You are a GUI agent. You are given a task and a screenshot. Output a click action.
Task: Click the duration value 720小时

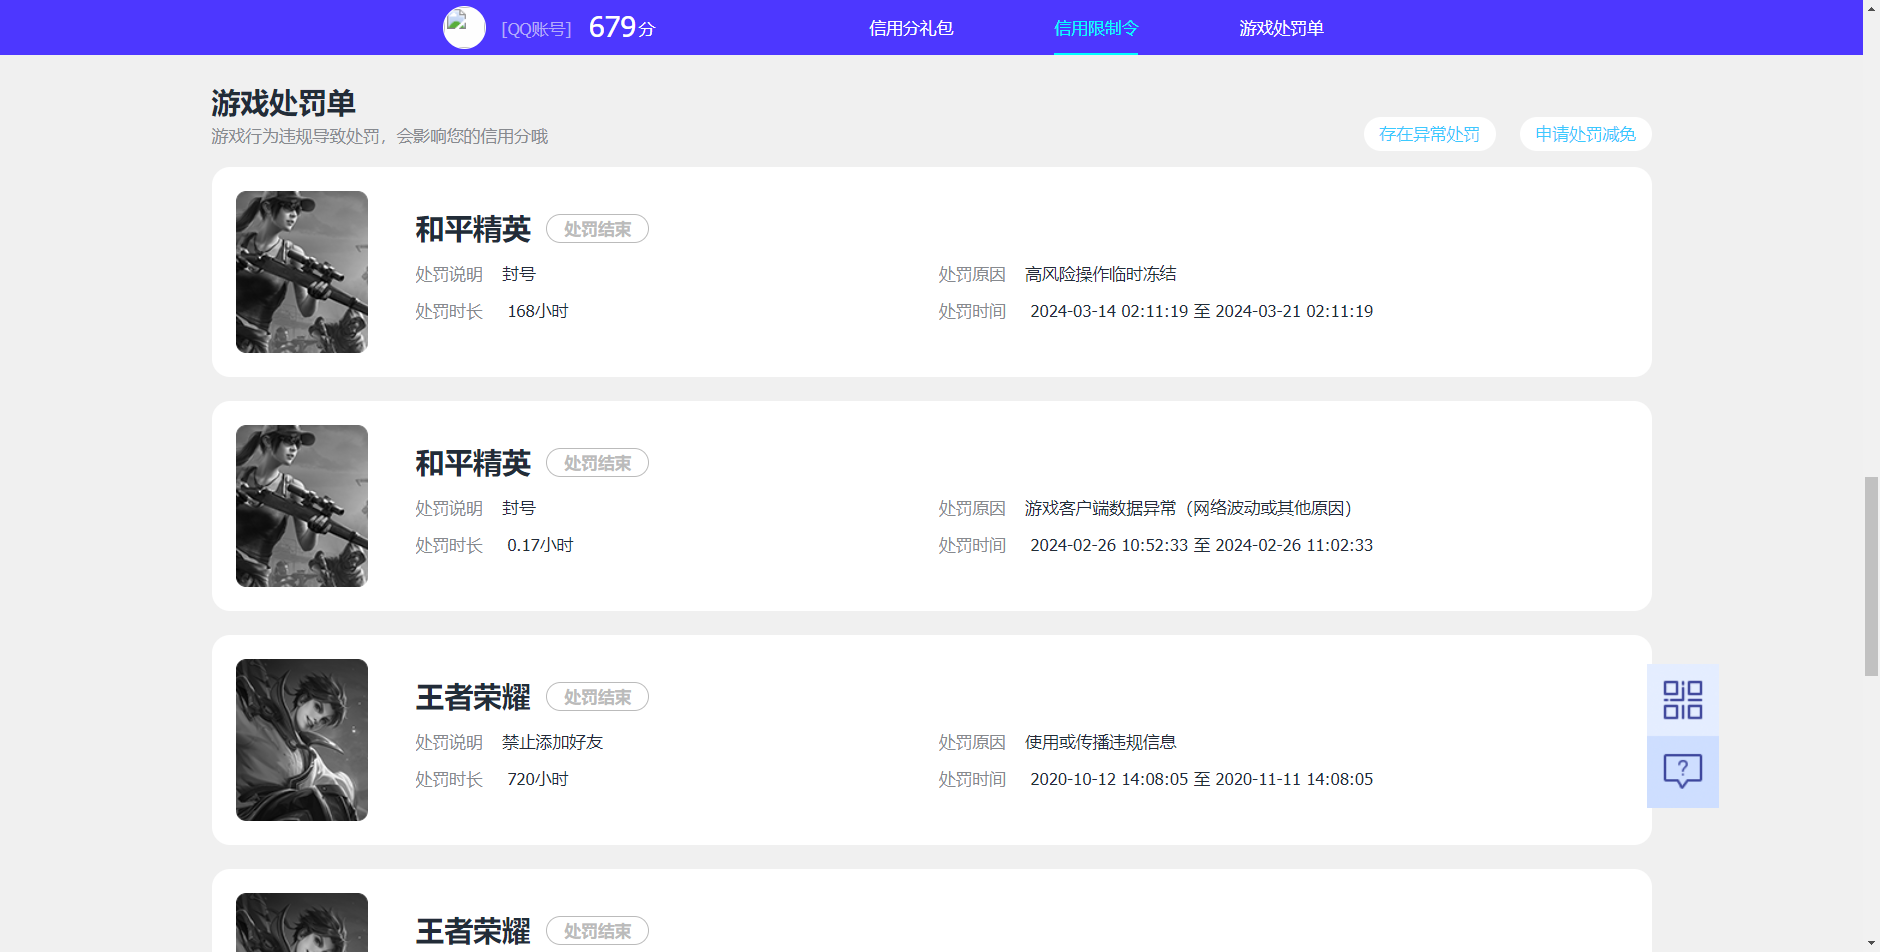[x=538, y=779]
